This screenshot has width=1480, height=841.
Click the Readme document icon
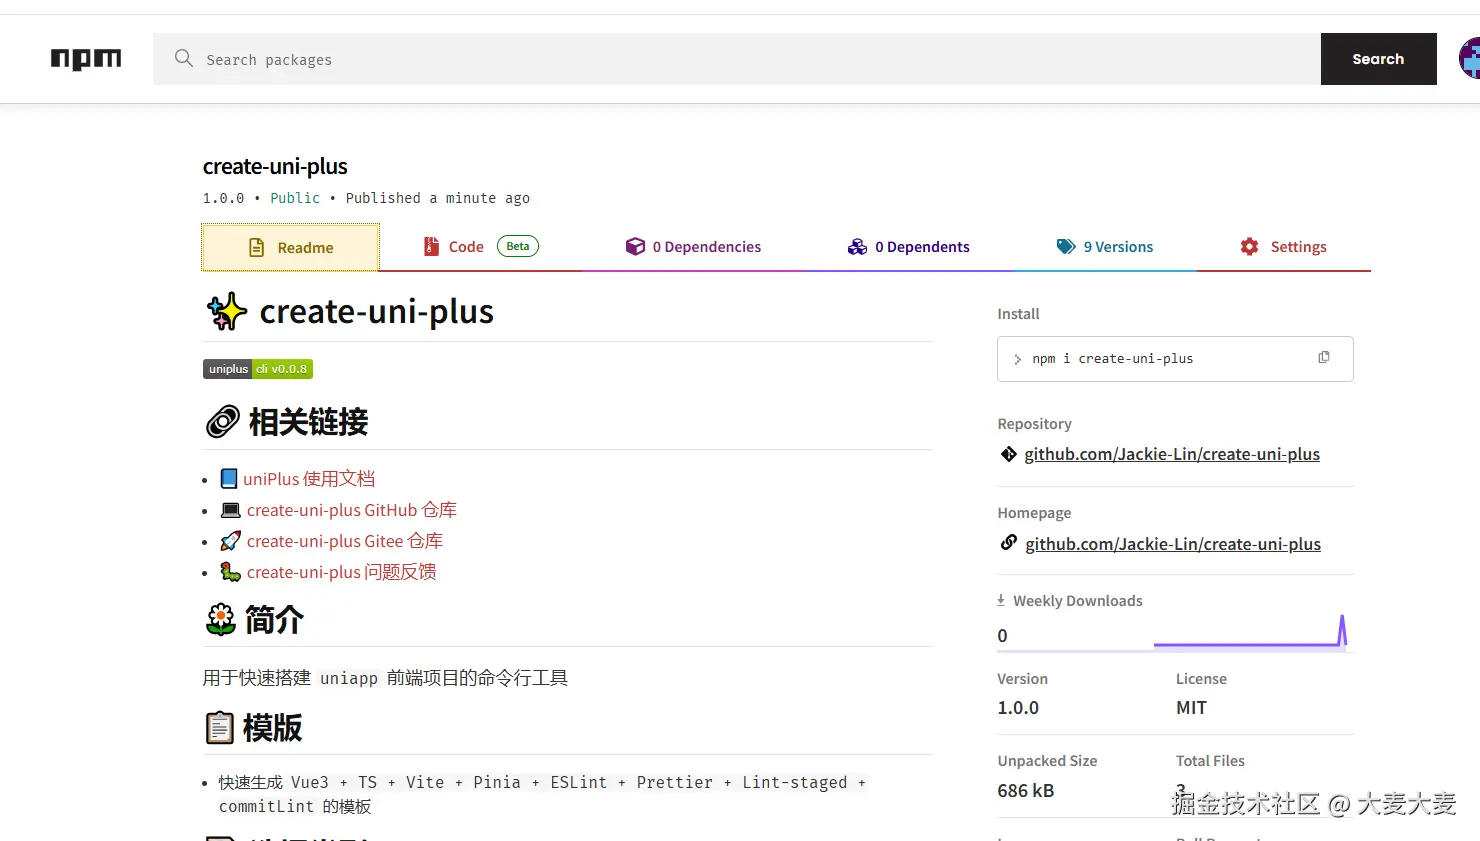[257, 247]
